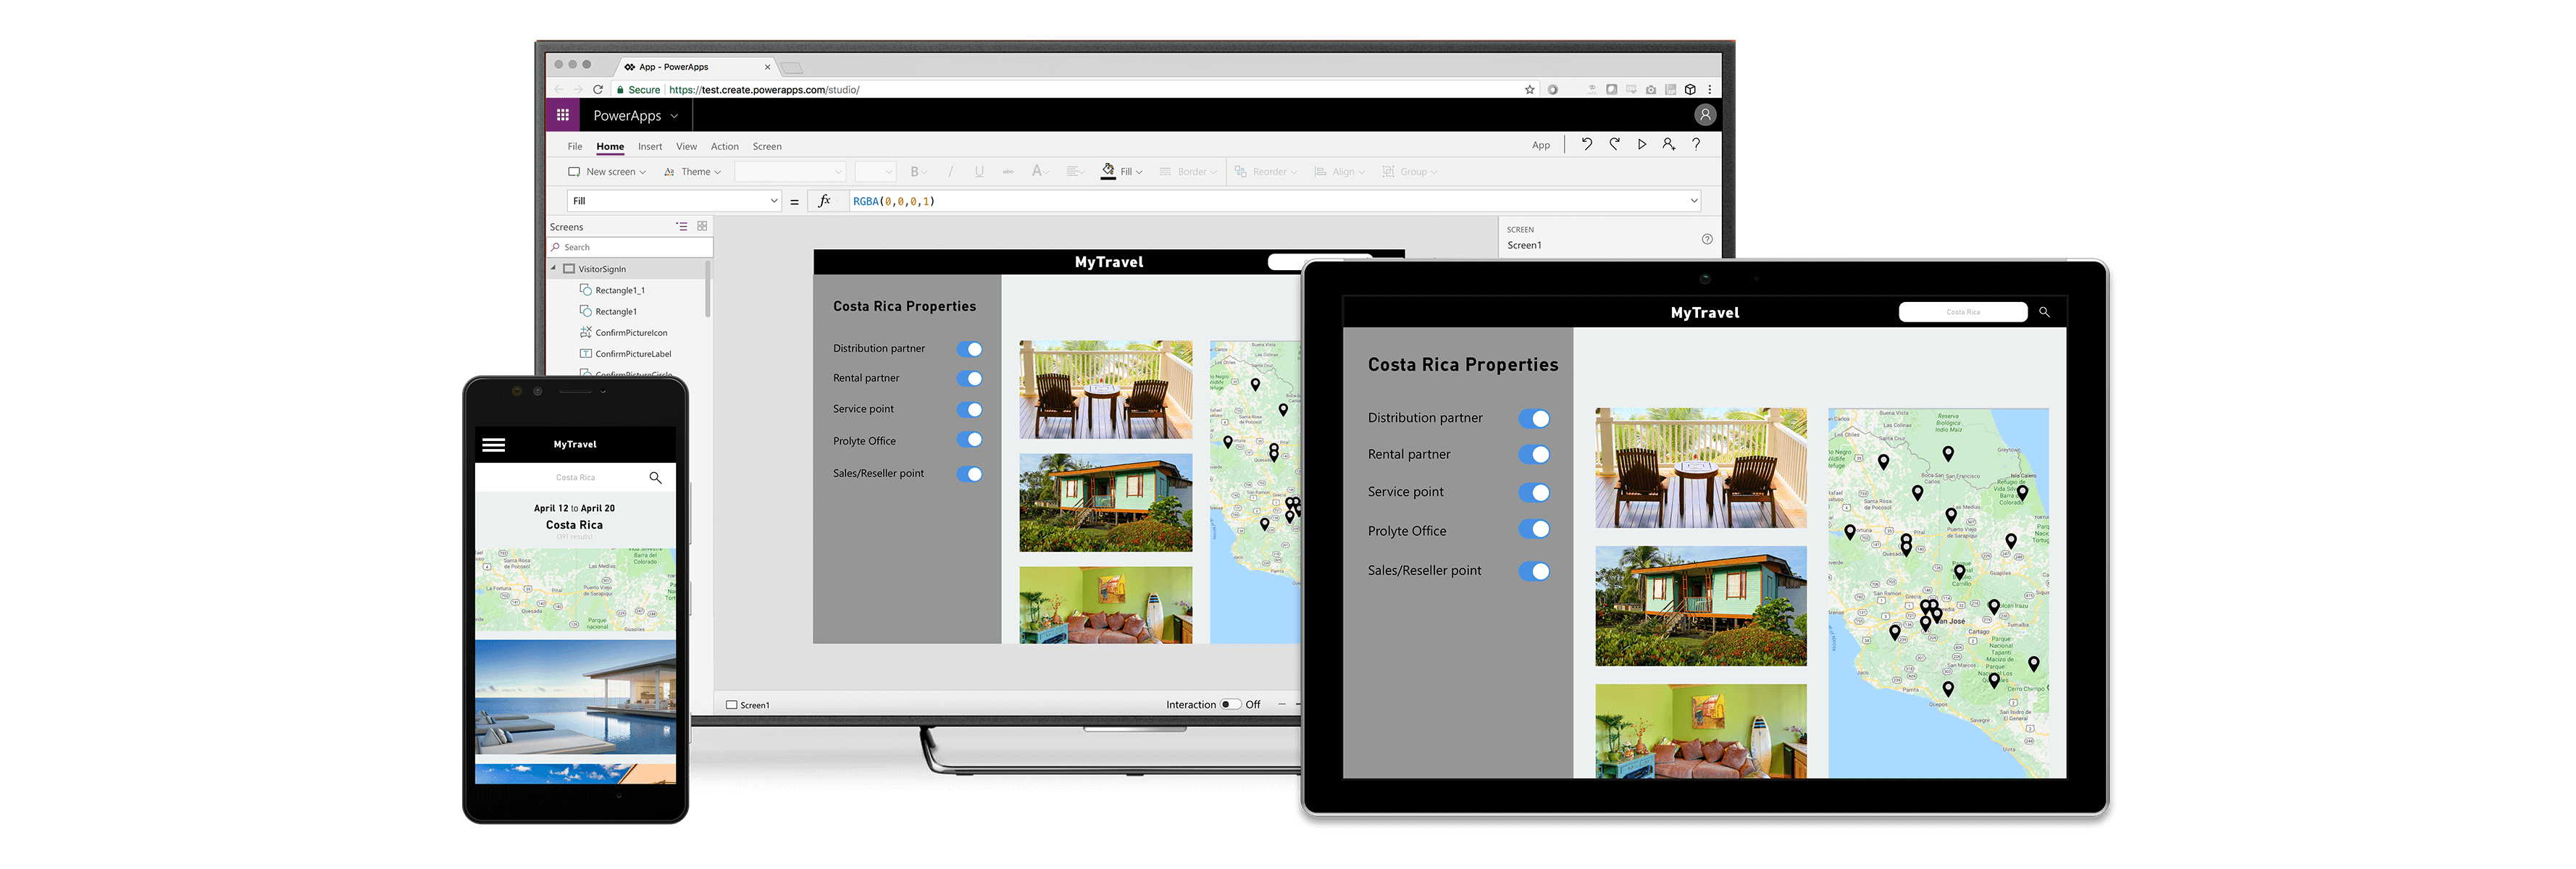2576x869 pixels.
Task: Click the settings/grid icon in PowerApps header
Action: click(x=566, y=114)
